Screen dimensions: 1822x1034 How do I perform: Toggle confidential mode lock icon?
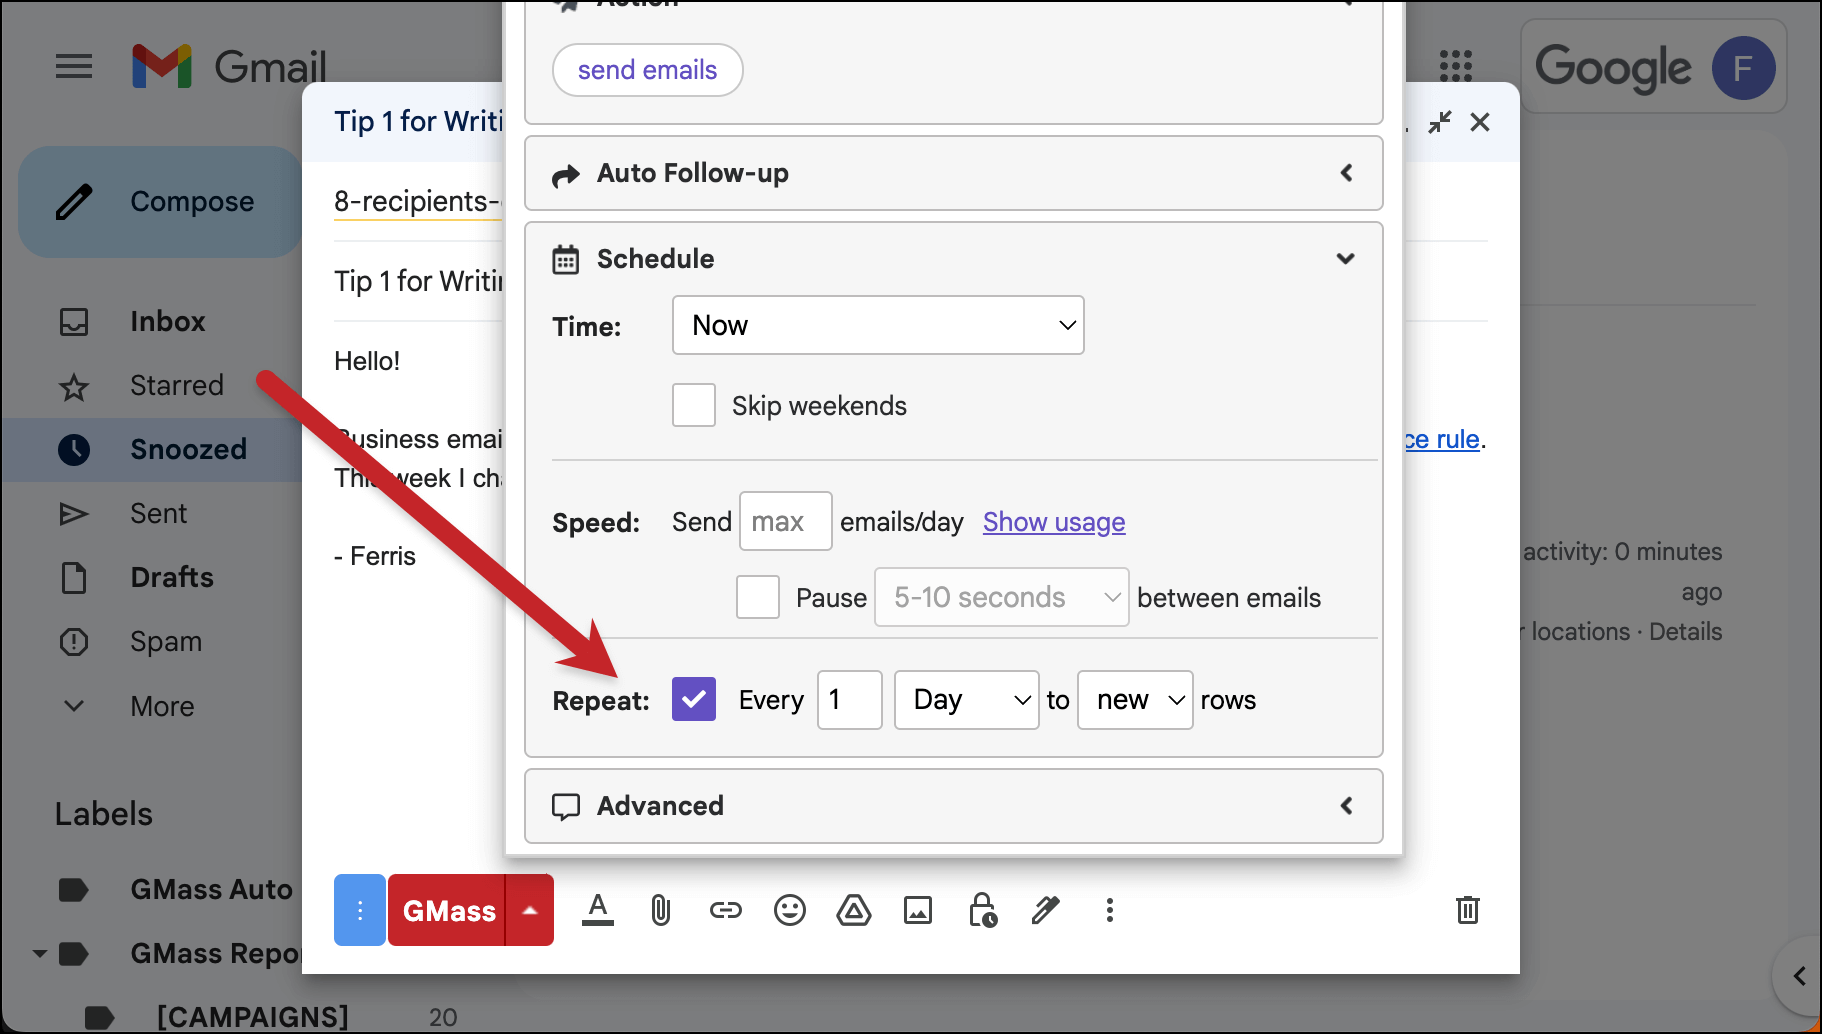(x=982, y=910)
